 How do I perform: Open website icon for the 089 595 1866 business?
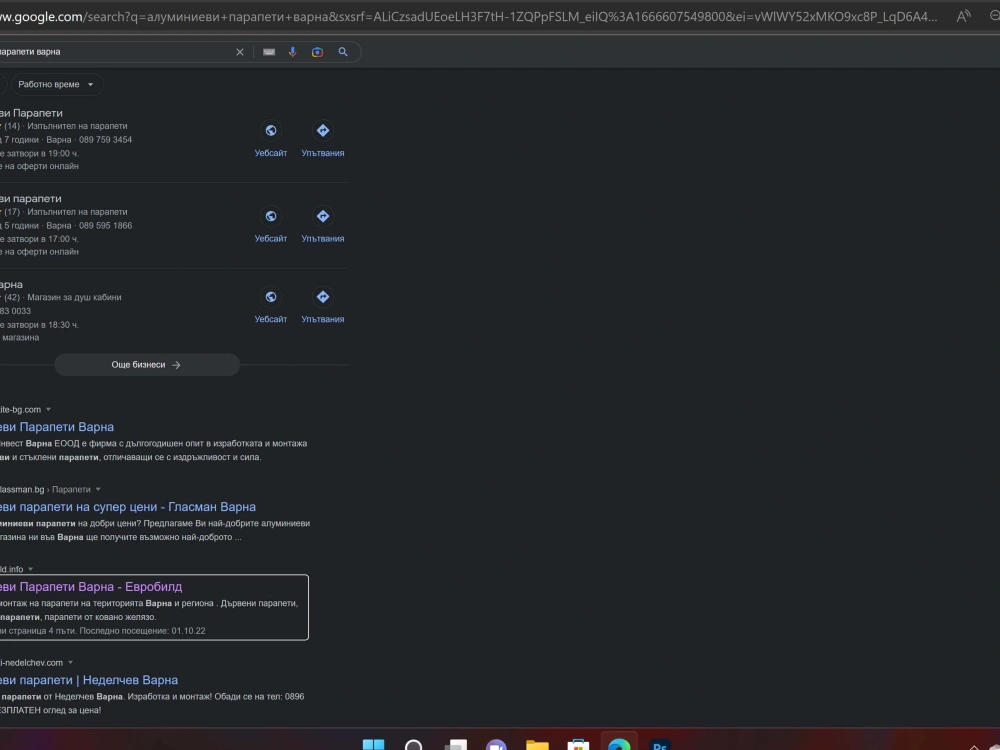point(271,216)
